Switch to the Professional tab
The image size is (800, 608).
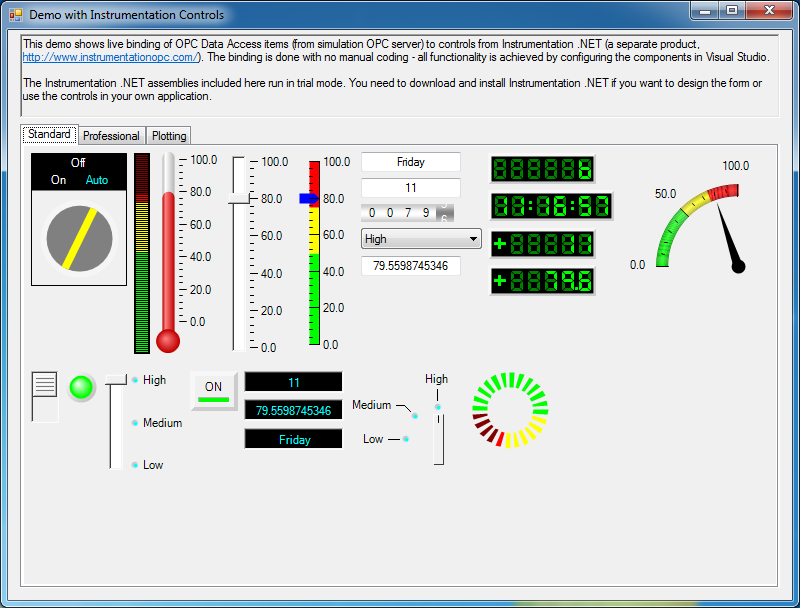point(111,136)
